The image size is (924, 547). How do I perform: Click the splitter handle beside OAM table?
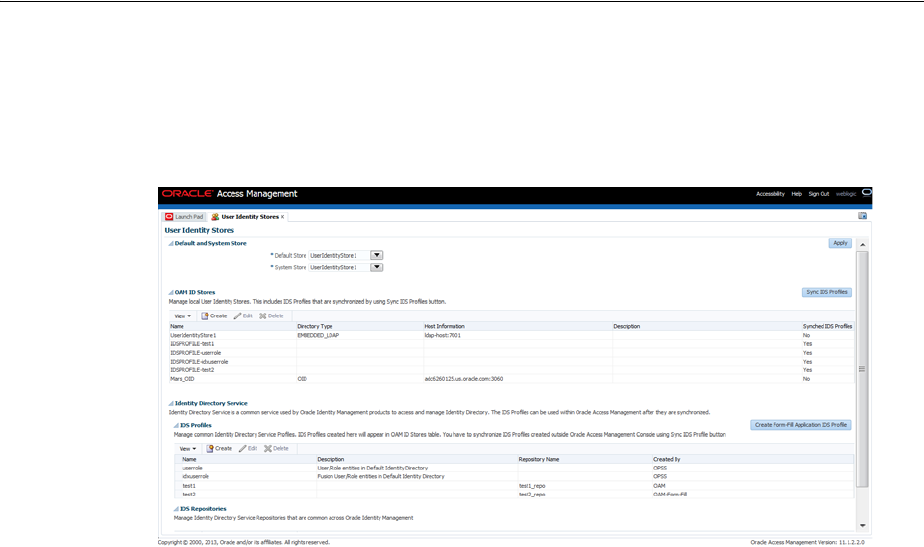[862, 369]
